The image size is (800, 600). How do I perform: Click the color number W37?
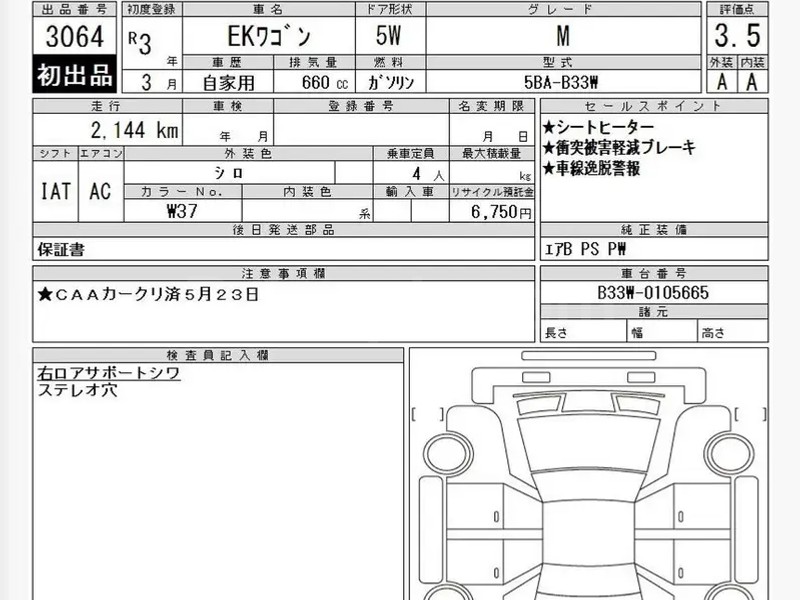(x=185, y=212)
